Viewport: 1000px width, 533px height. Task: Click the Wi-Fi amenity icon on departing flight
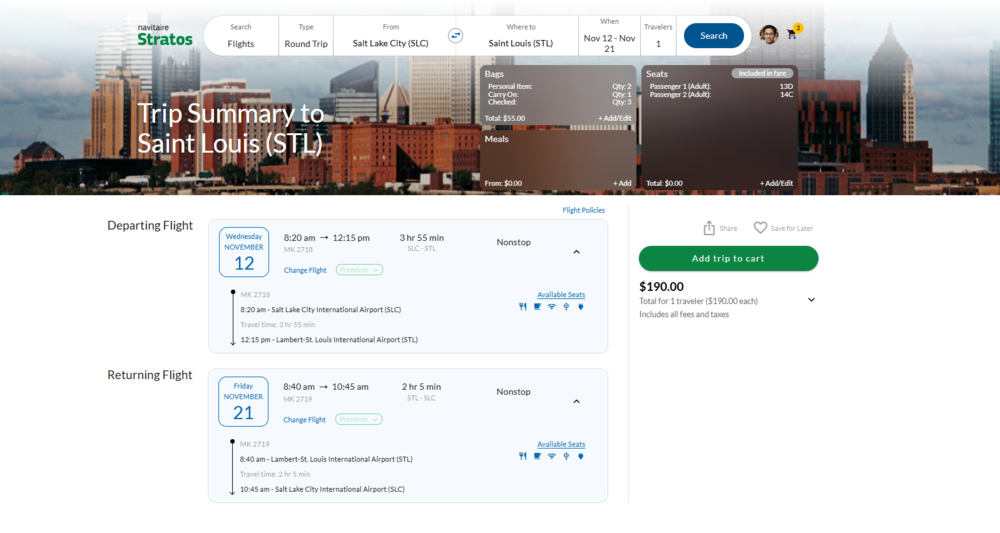tap(551, 307)
